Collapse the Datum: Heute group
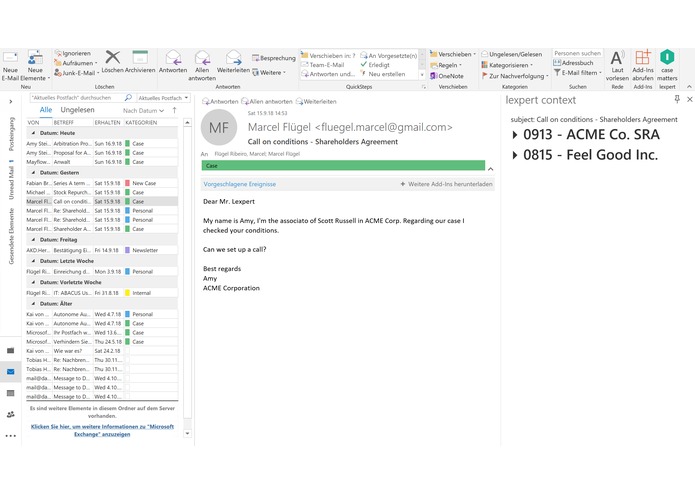Screen dimensions: 695x494 pyautogui.click(x=33, y=133)
